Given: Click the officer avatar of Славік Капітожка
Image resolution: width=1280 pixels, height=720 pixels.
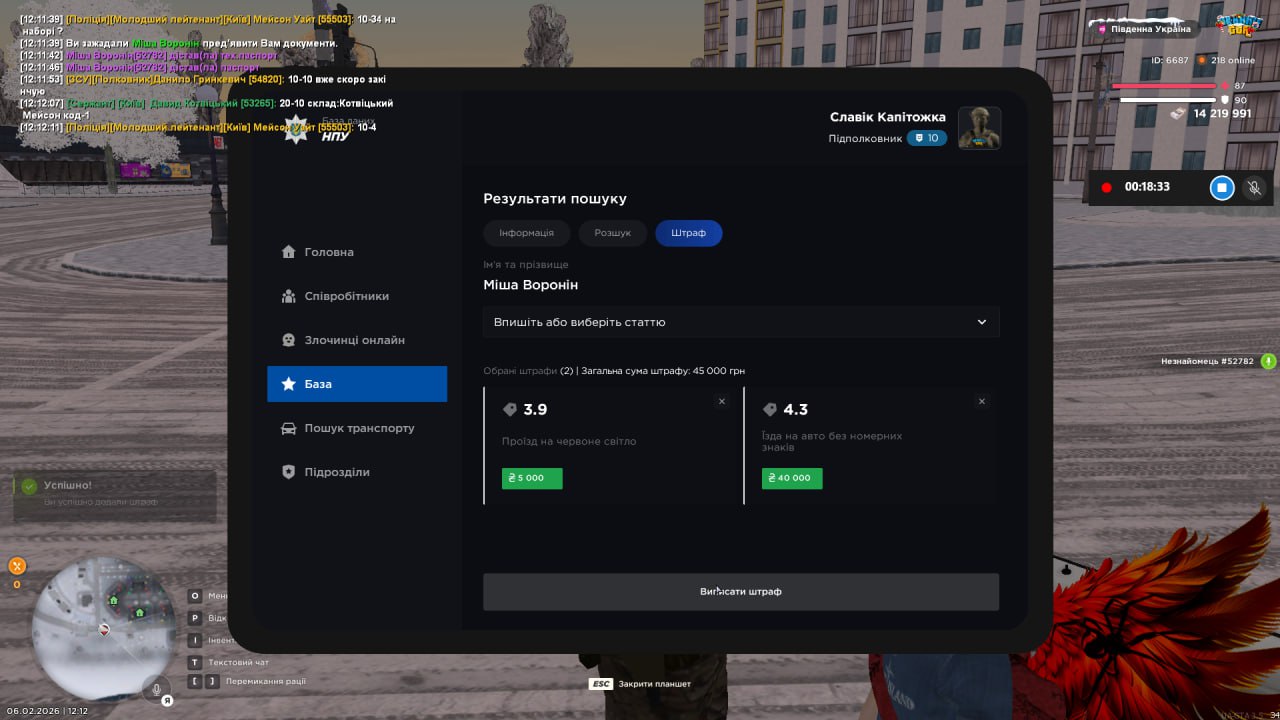Looking at the screenshot, I should 980,128.
